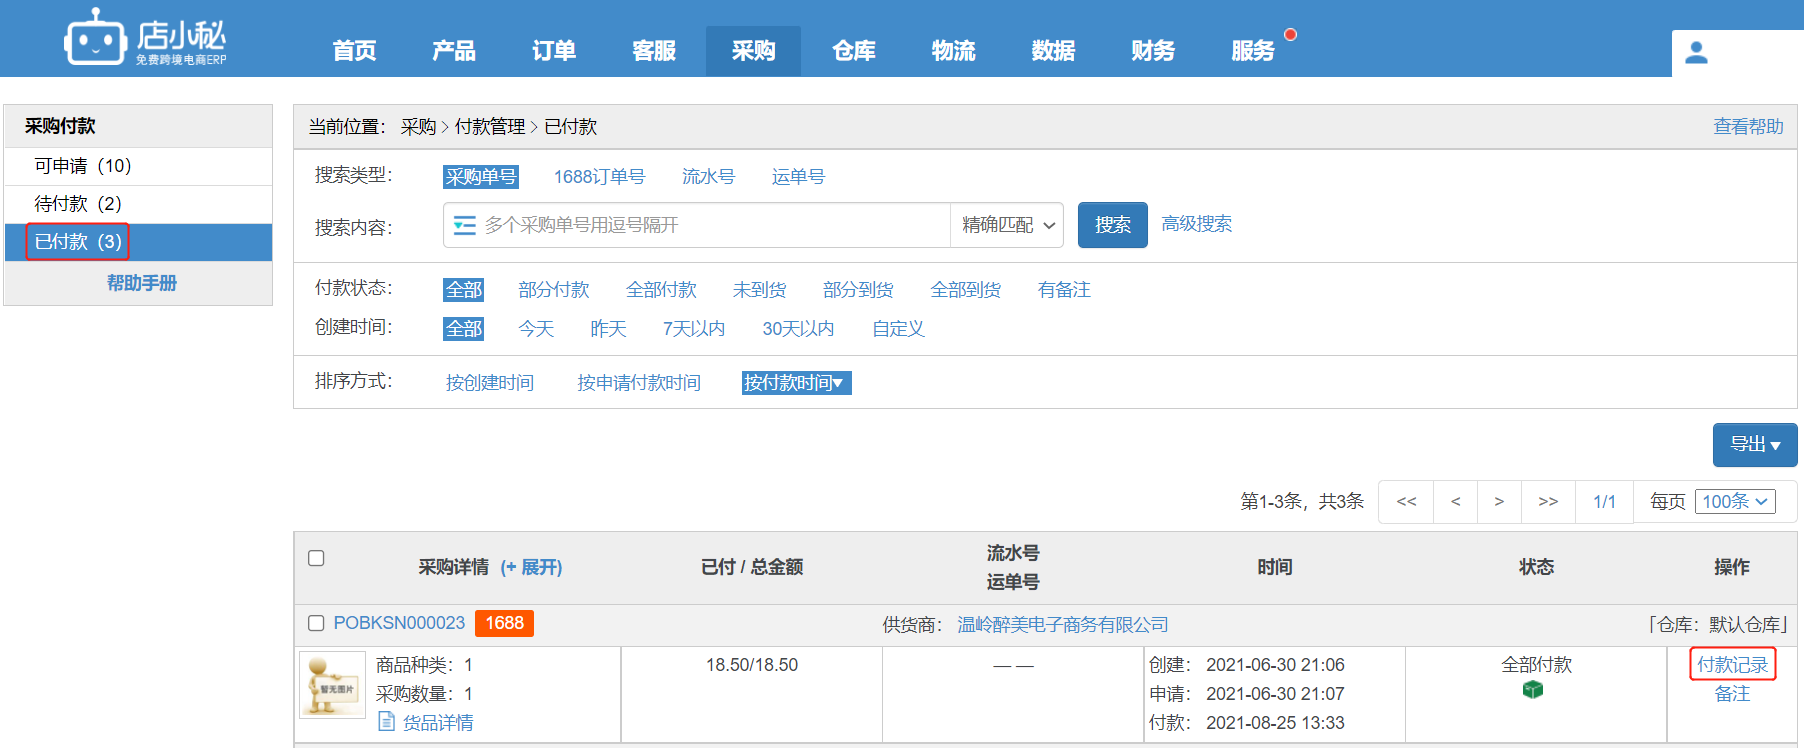Open the 精确匹配 match type dropdown
1804x748 pixels.
click(x=1007, y=225)
